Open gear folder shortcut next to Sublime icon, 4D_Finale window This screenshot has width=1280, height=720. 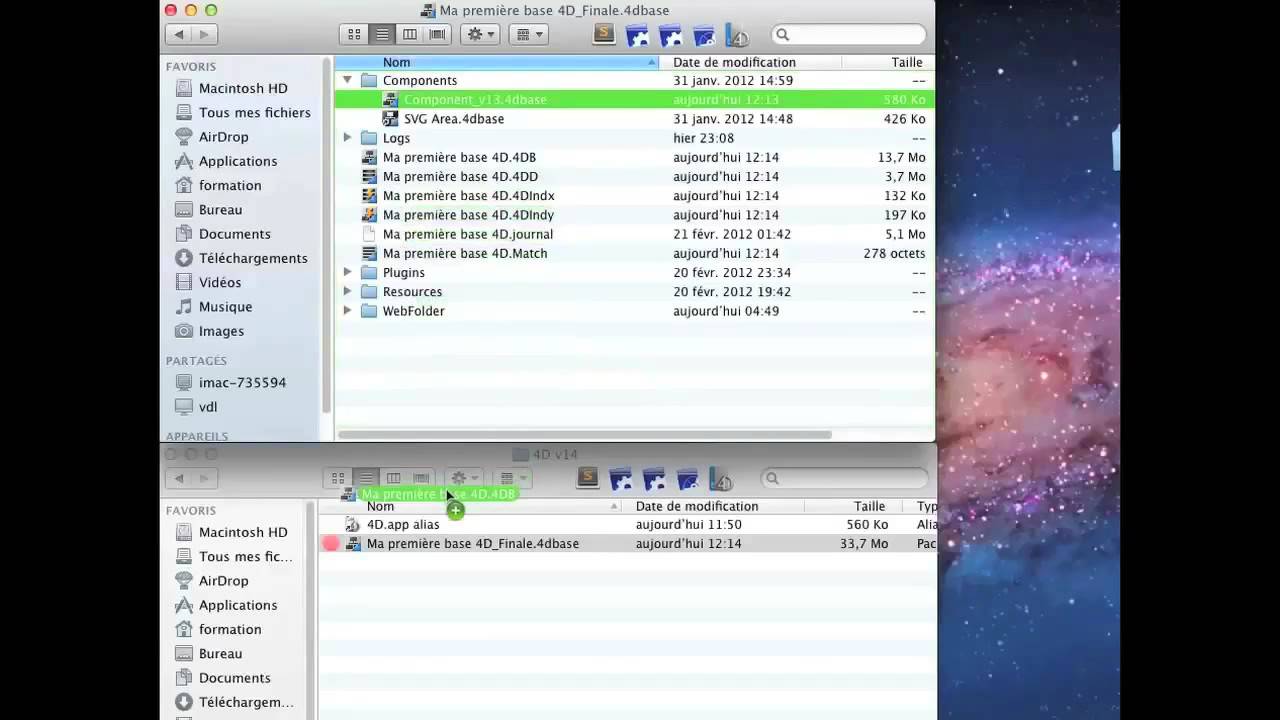point(638,35)
